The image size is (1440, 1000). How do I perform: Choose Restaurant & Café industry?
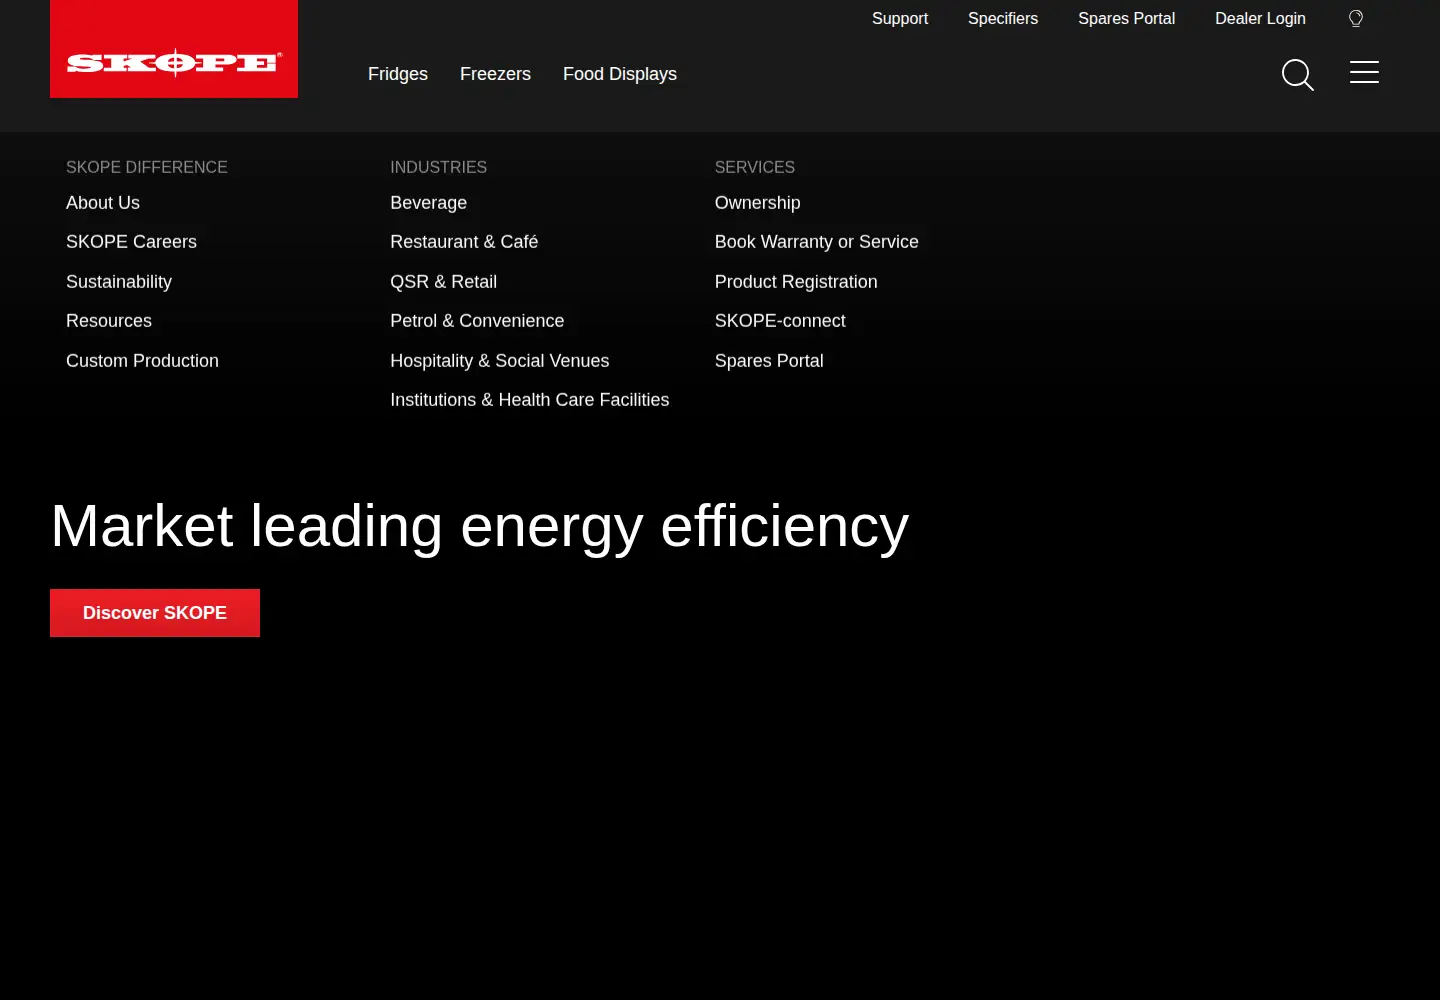pos(464,242)
